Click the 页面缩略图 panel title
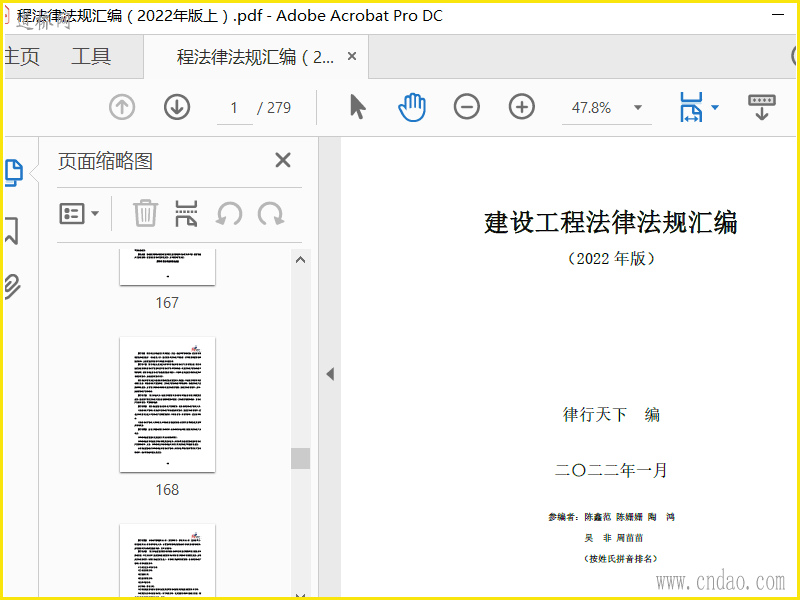800x600 pixels. pyautogui.click(x=105, y=161)
